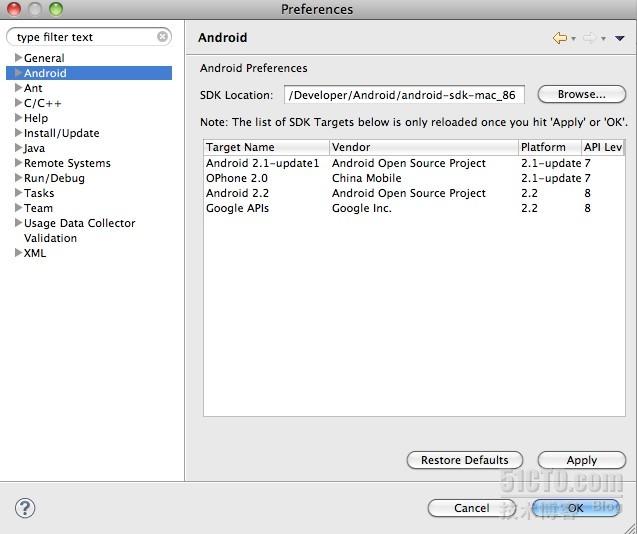Expand the Usage Data Collector node

pos(18,223)
